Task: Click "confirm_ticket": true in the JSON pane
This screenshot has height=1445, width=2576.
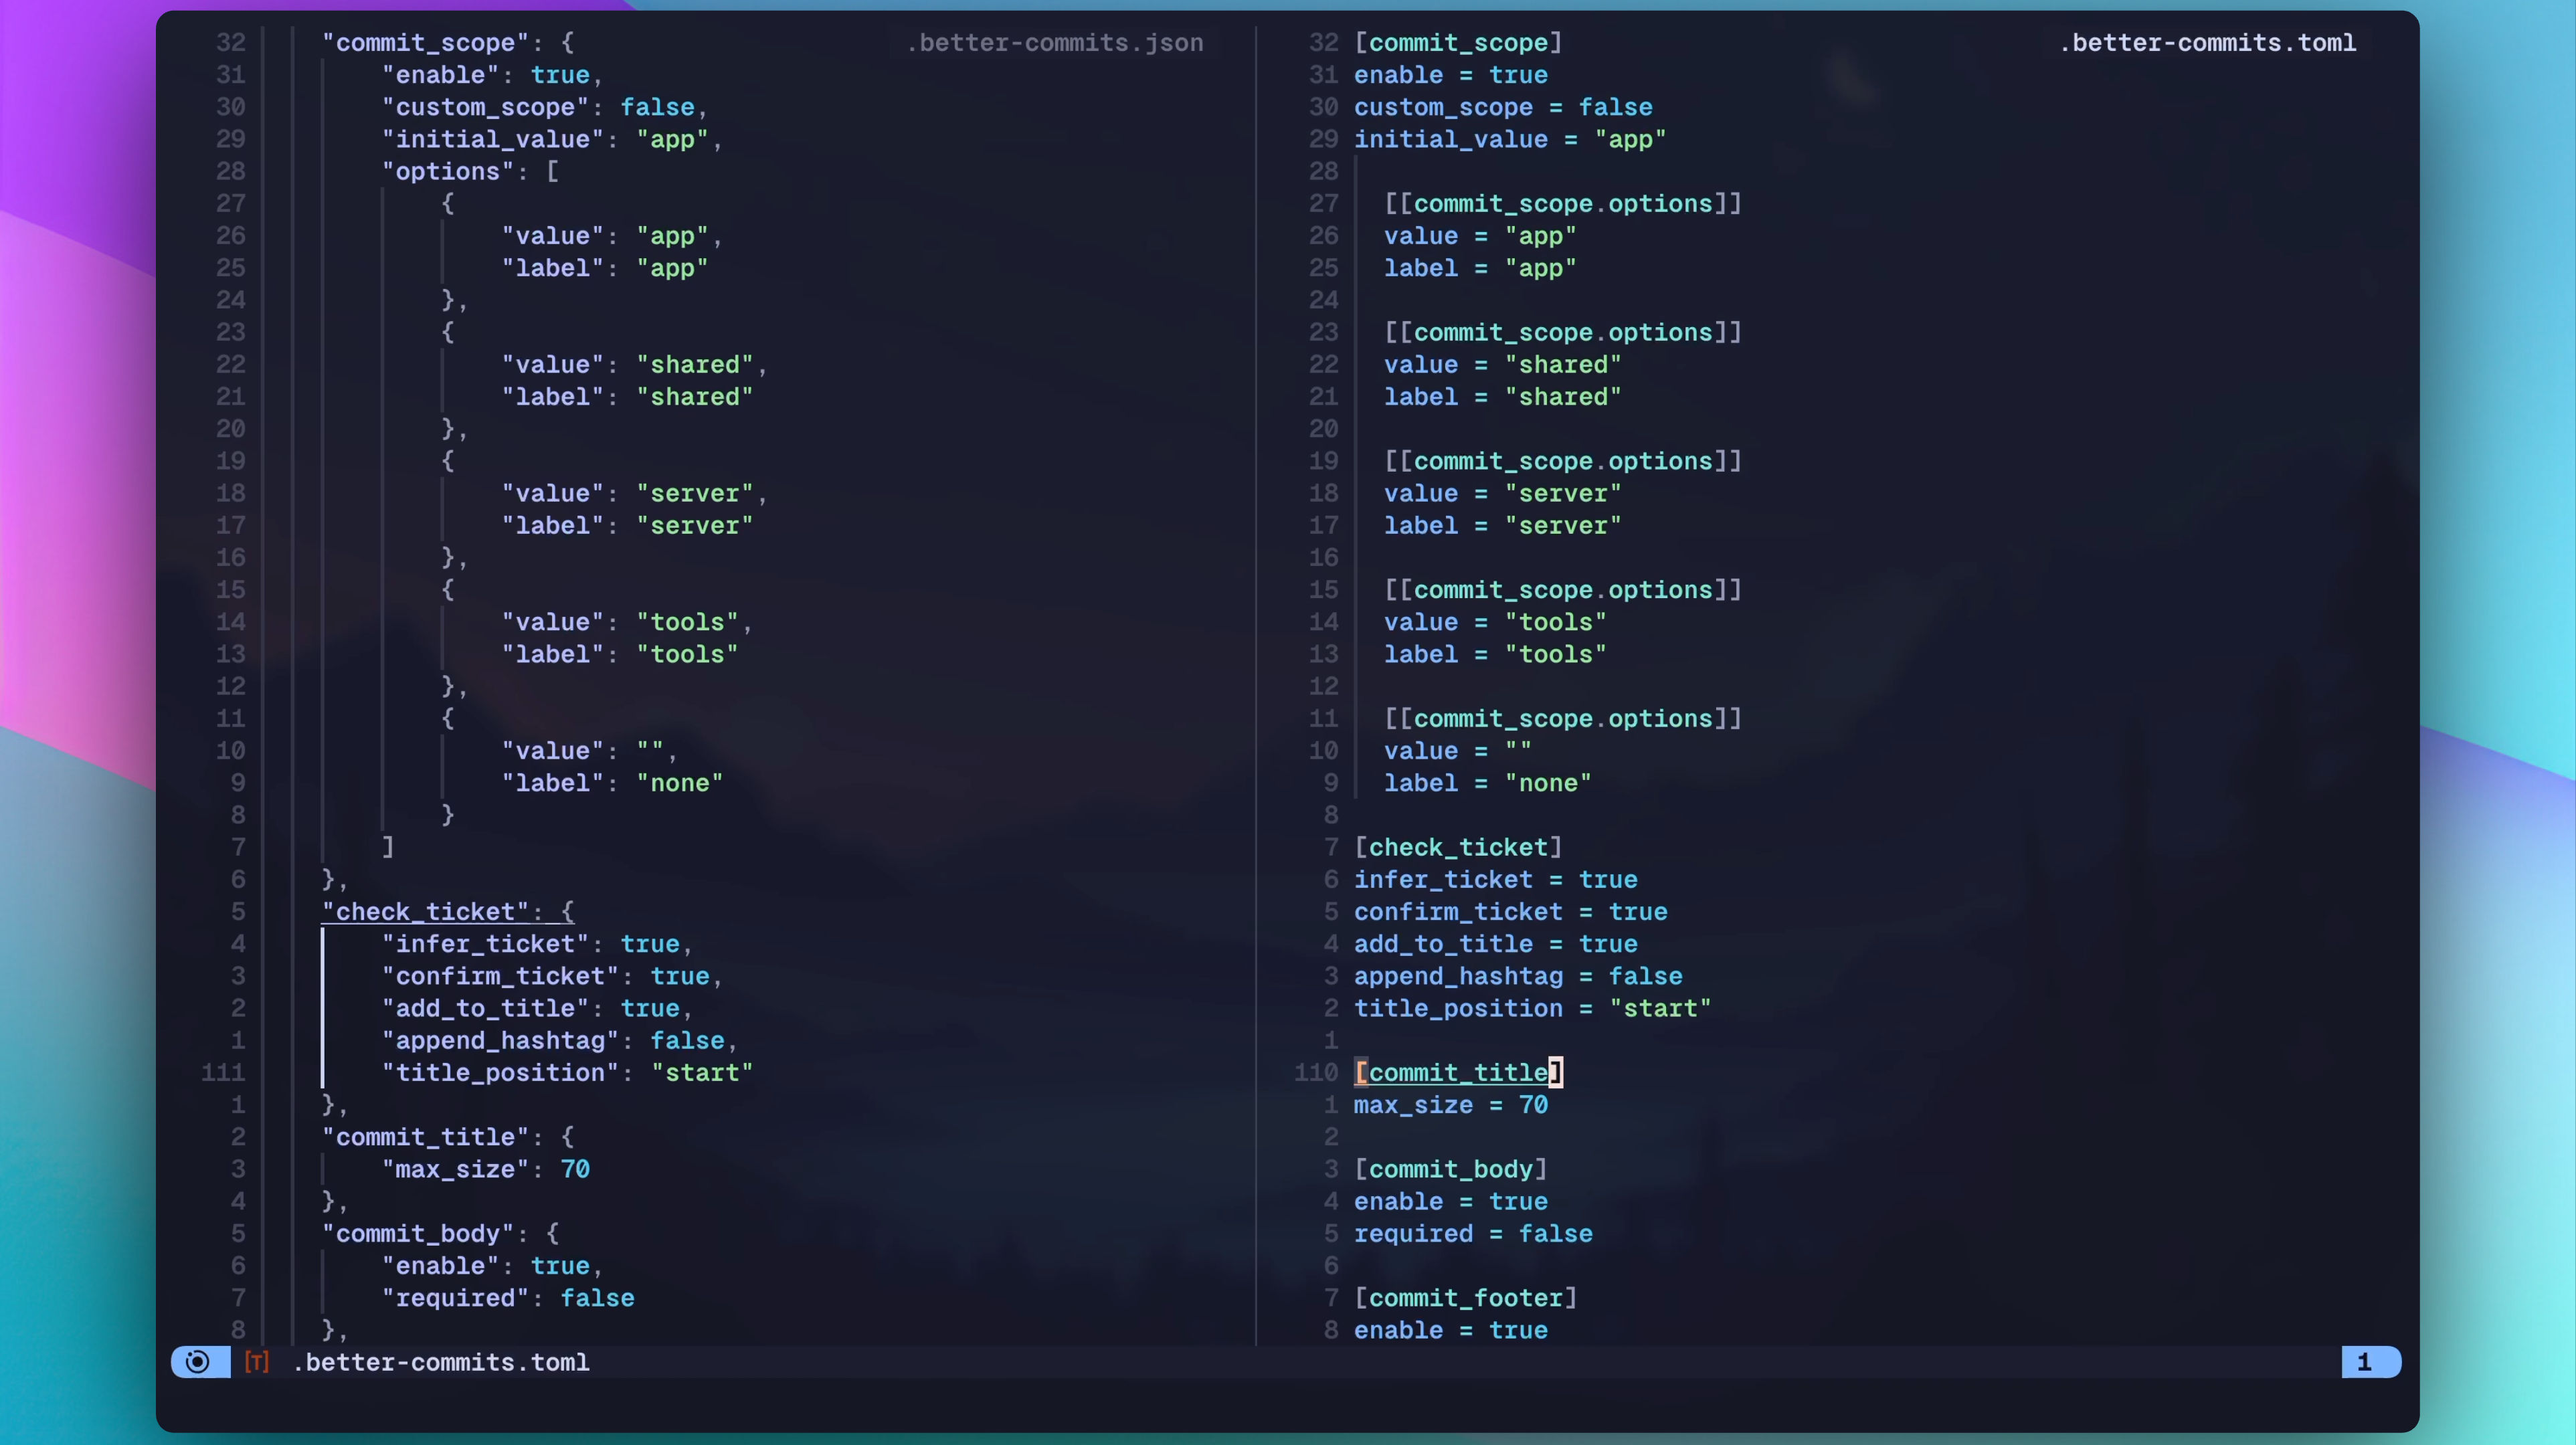Action: [551, 976]
